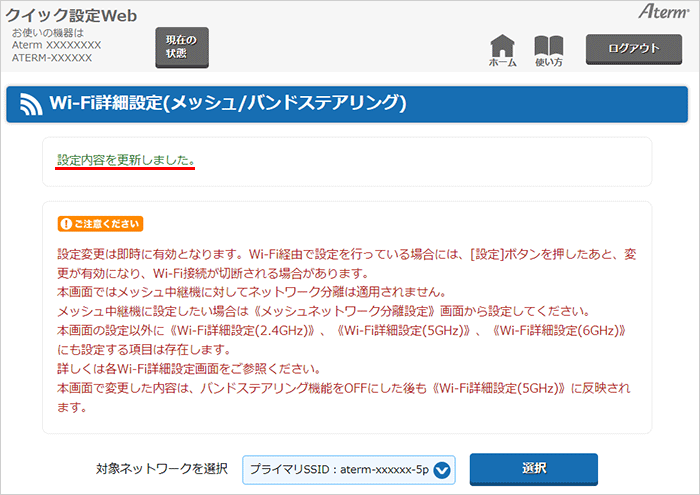
Task: Go to the ホーム house icon
Action: (x=502, y=44)
